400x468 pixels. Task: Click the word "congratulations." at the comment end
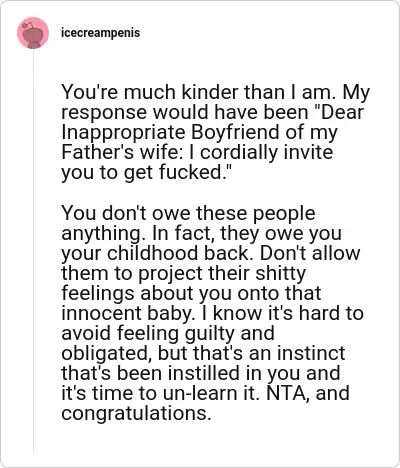tap(136, 413)
